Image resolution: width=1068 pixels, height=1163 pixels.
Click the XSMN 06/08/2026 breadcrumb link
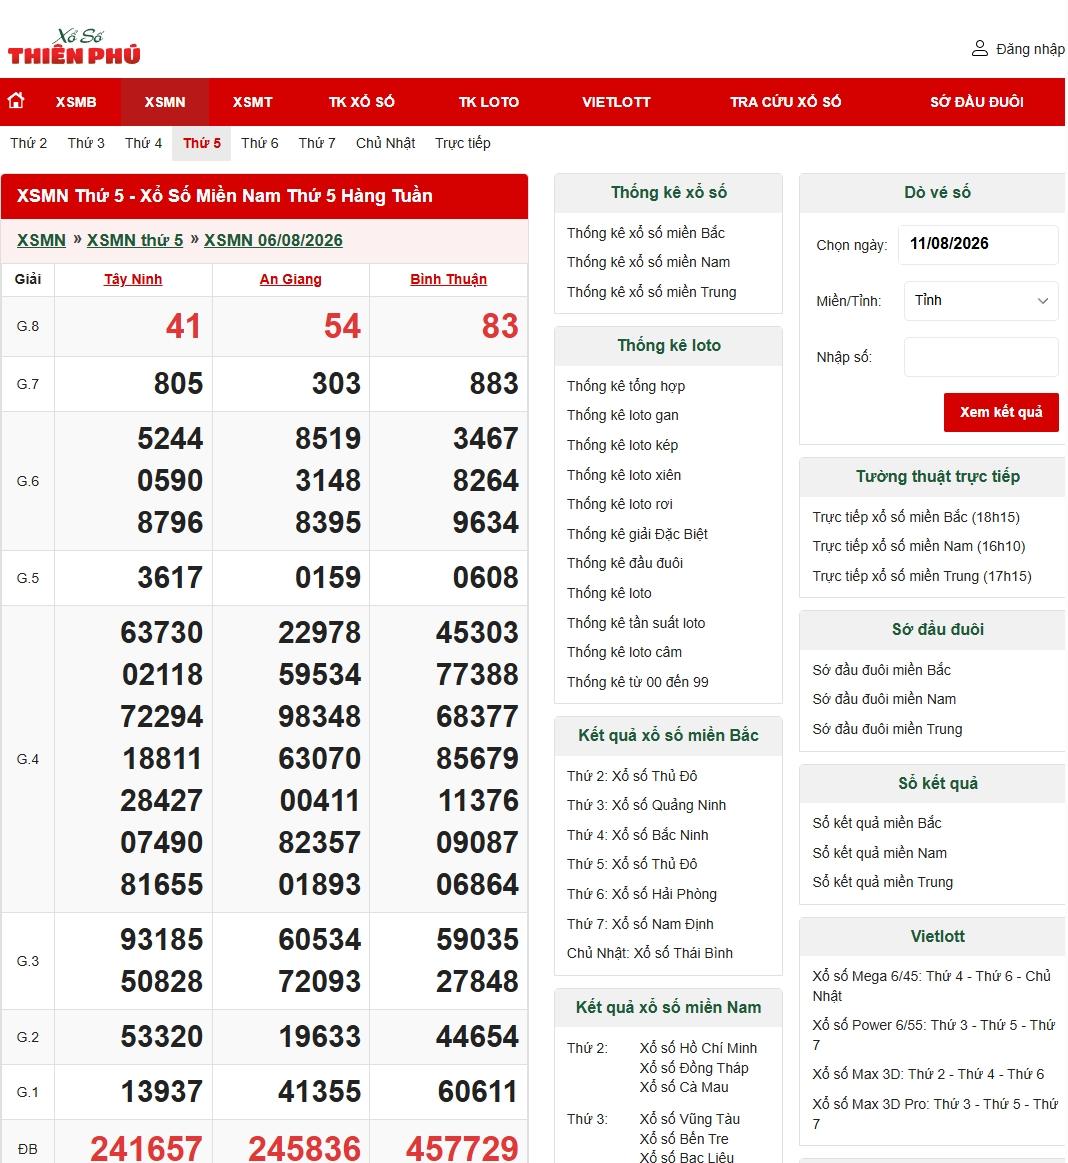(x=273, y=240)
